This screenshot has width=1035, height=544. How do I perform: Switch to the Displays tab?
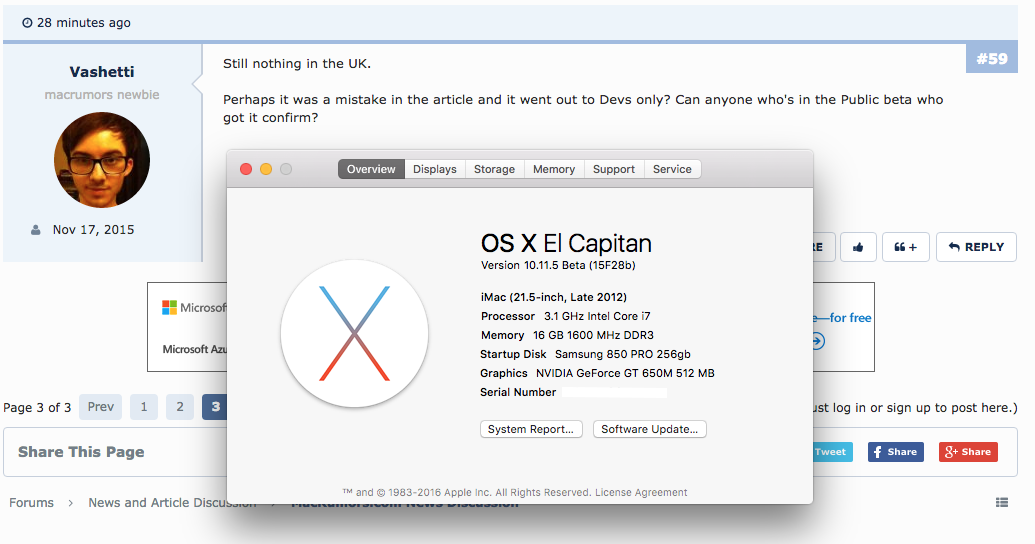435,169
